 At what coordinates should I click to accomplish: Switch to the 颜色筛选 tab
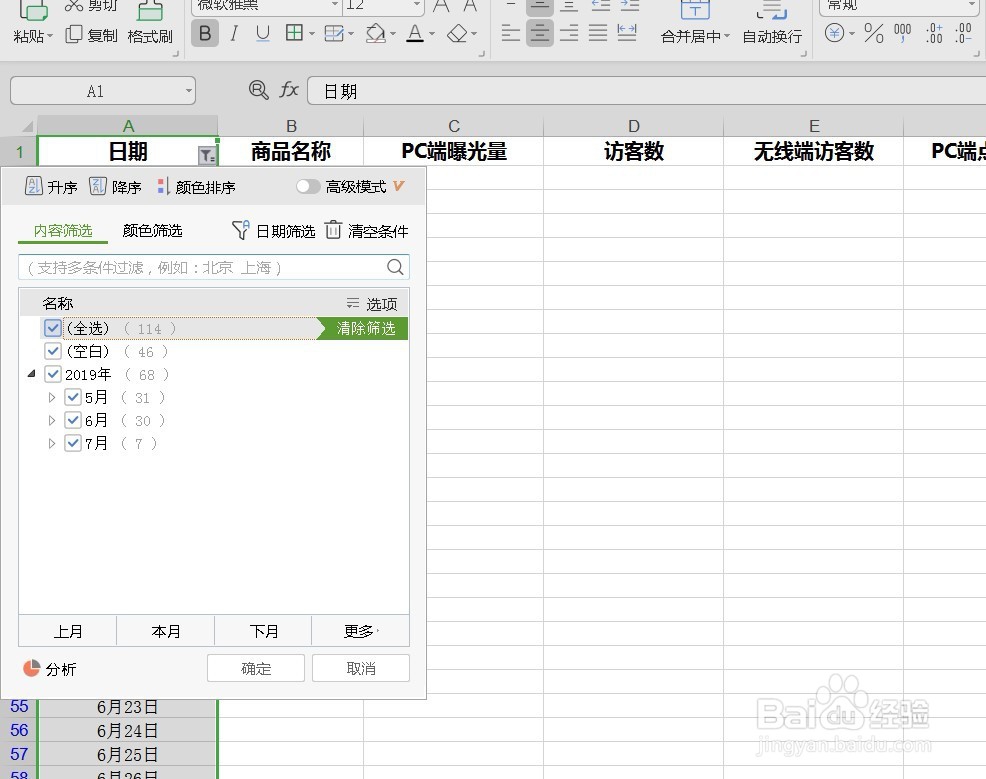coord(152,230)
